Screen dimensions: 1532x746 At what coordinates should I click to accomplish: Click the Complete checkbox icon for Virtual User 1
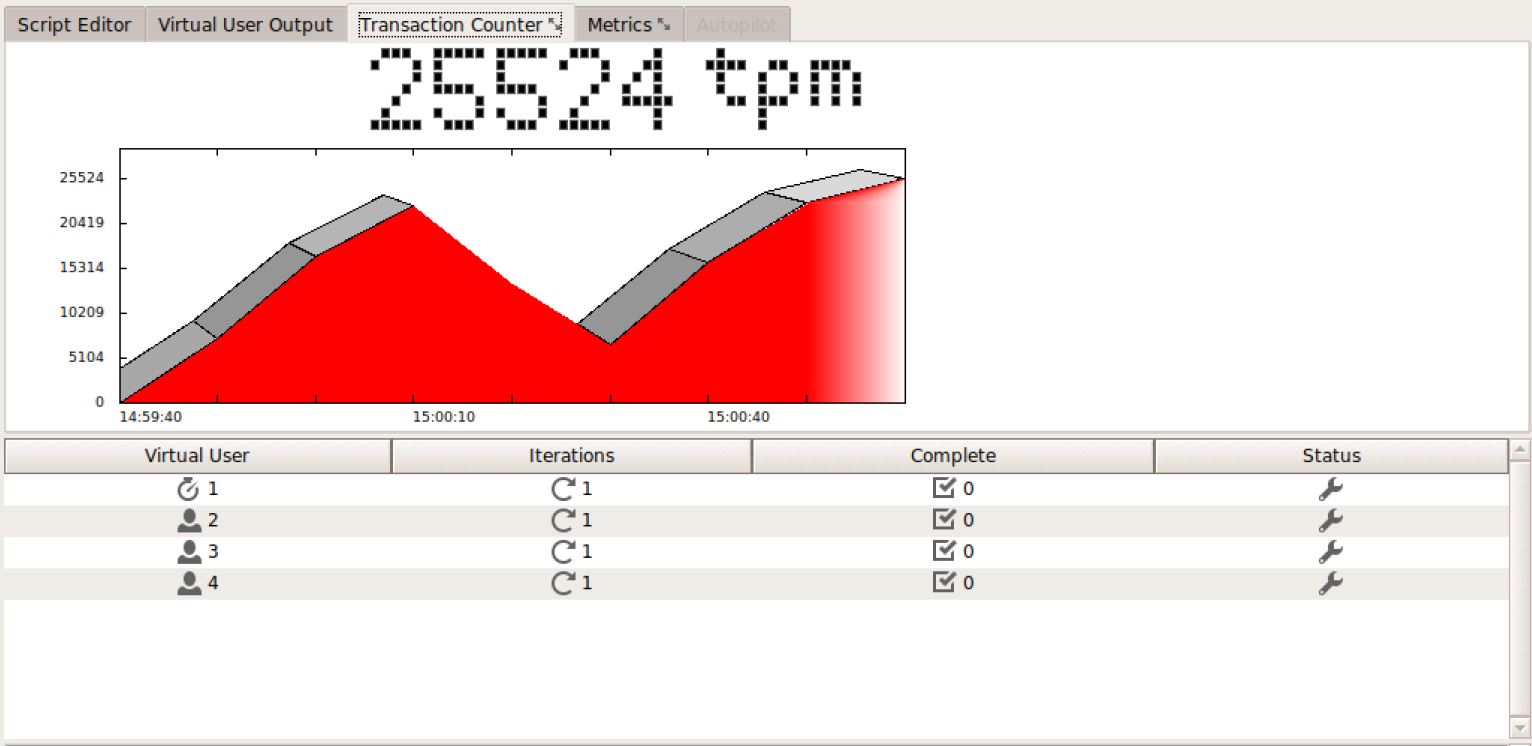943,489
